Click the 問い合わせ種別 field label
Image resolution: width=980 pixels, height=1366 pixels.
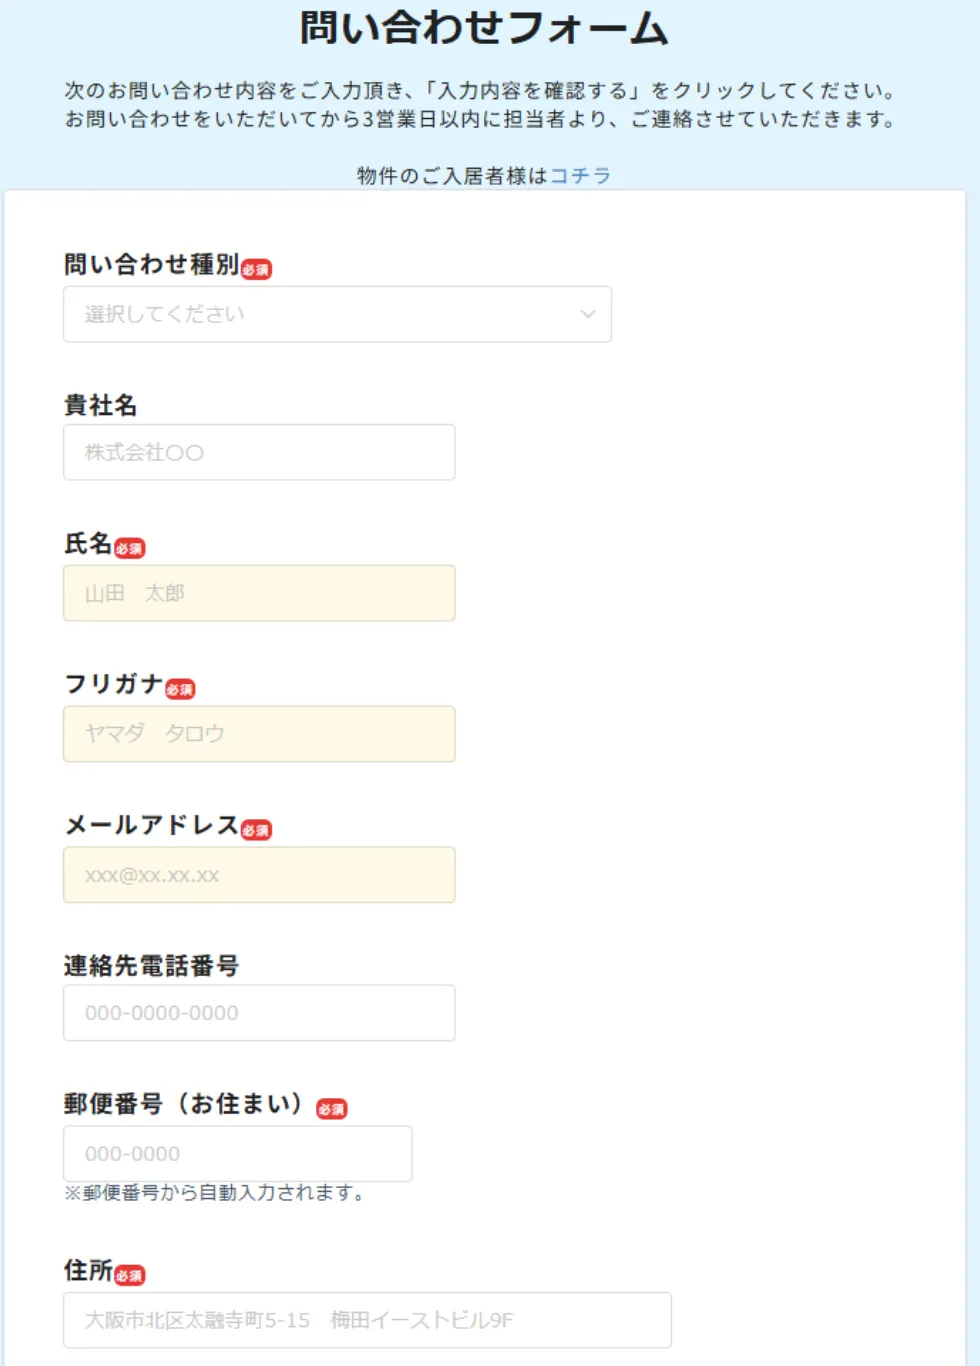point(151,264)
